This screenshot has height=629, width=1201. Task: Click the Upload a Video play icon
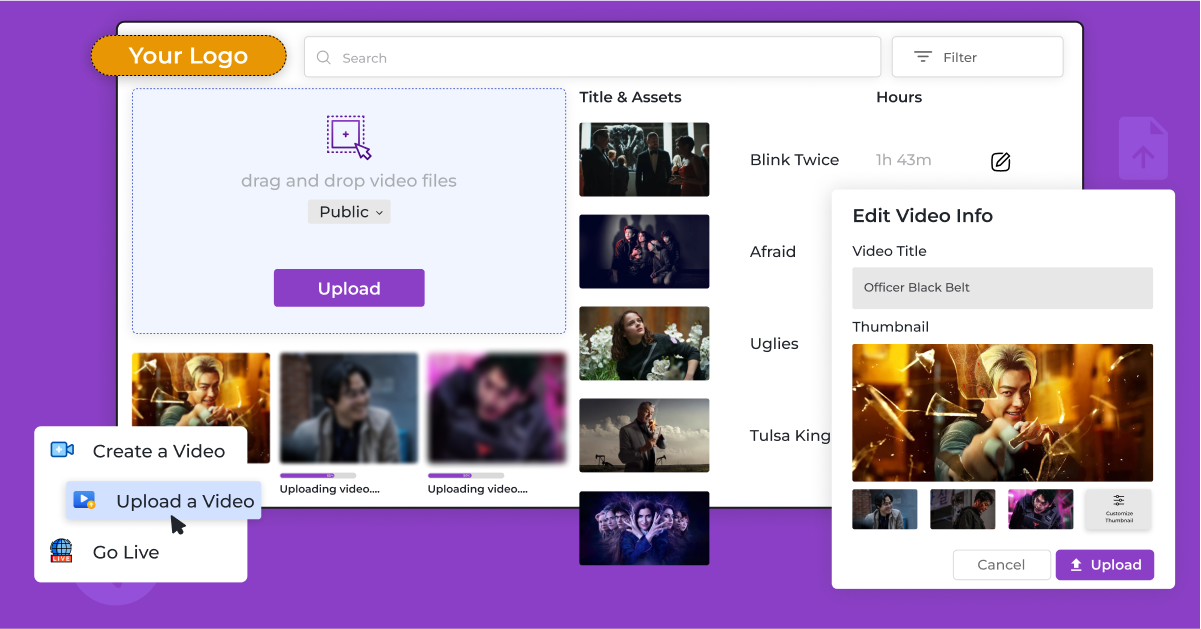click(x=84, y=501)
